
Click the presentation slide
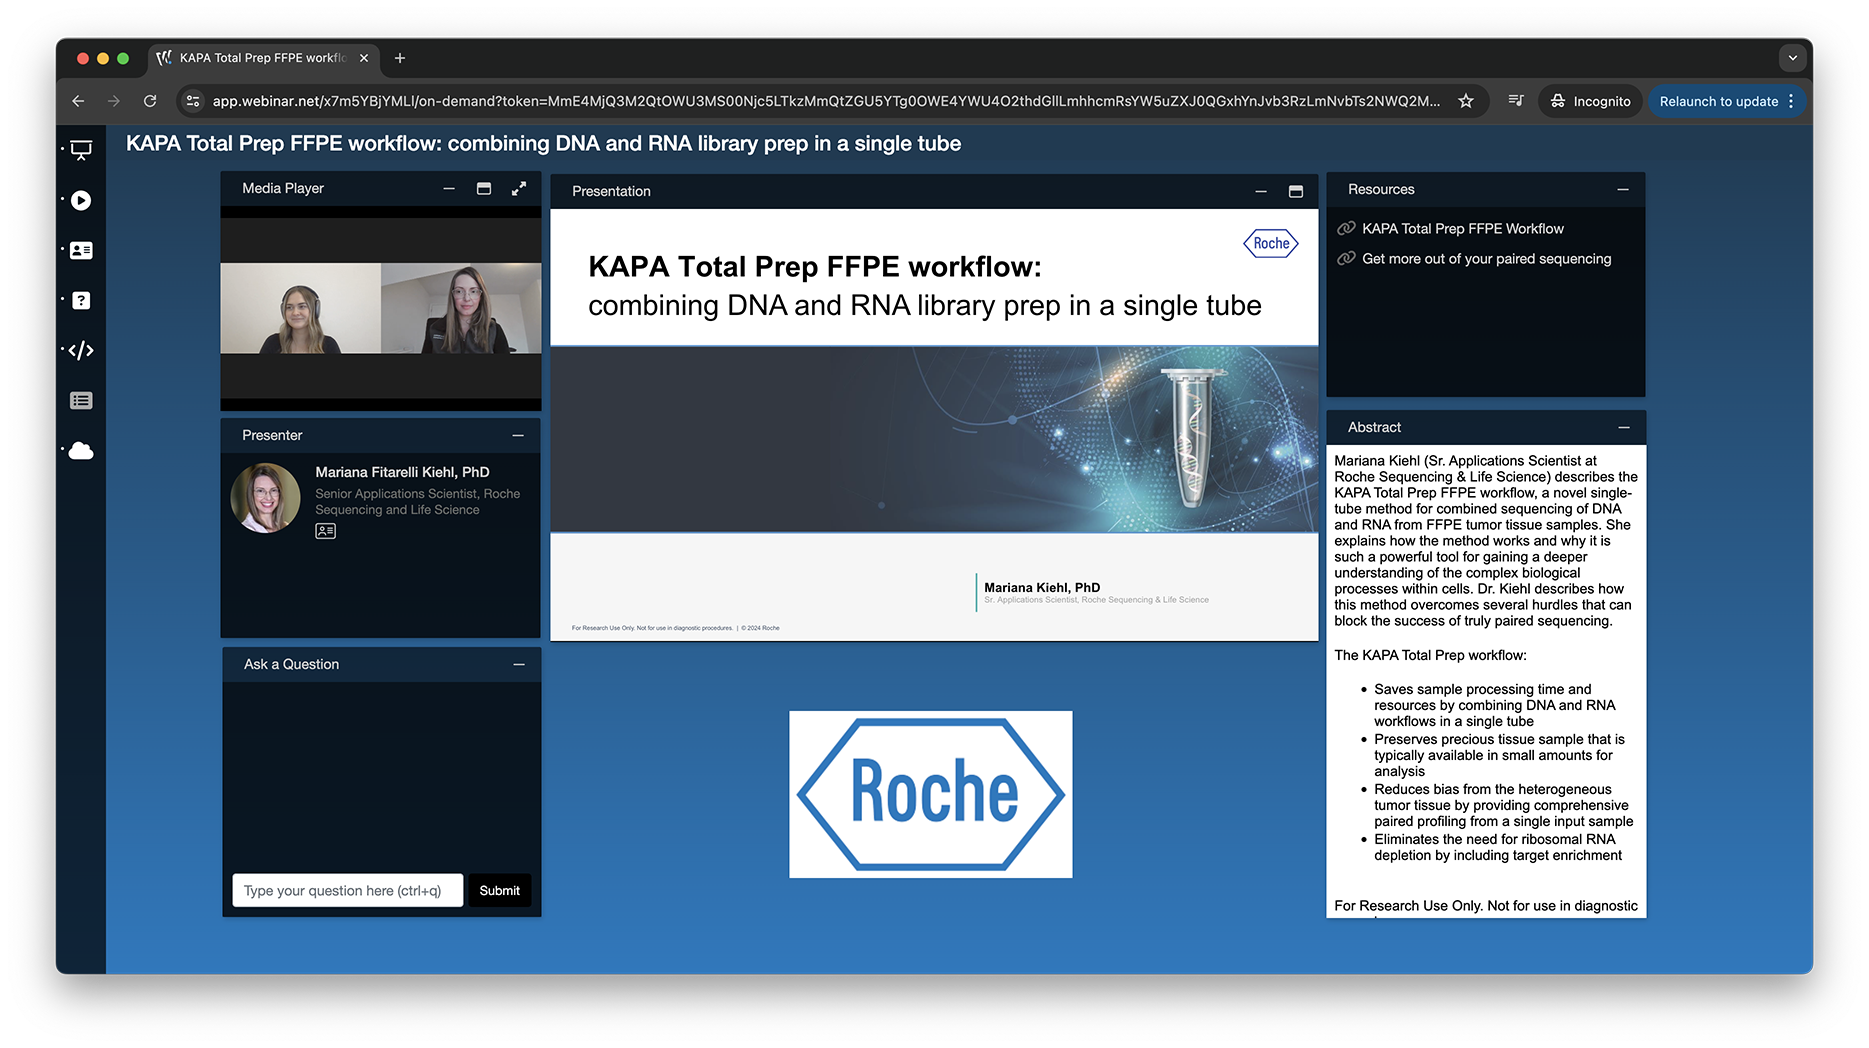click(934, 424)
